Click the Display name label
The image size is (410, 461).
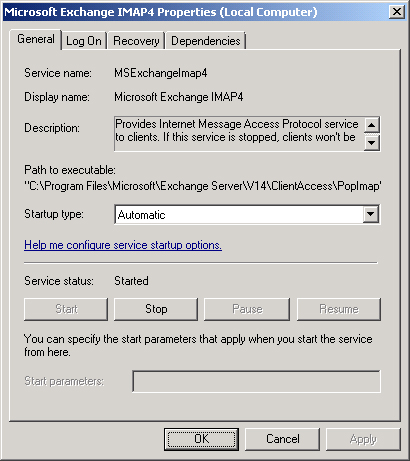[x=57, y=97]
